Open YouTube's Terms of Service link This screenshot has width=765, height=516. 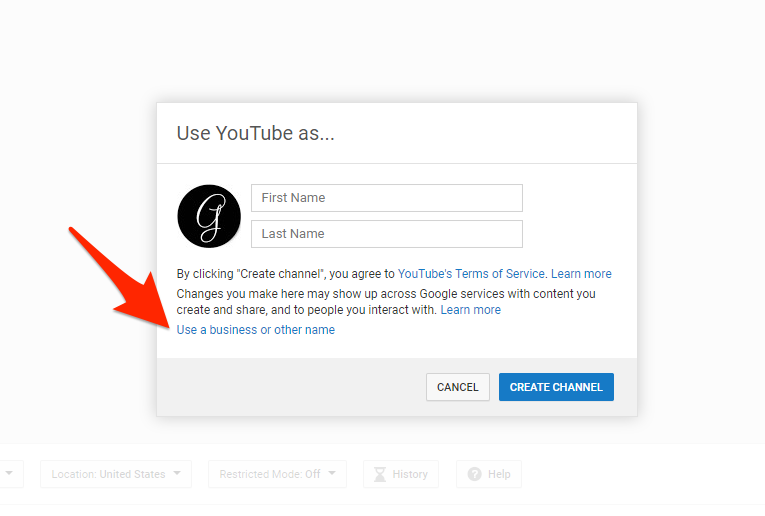tap(471, 274)
